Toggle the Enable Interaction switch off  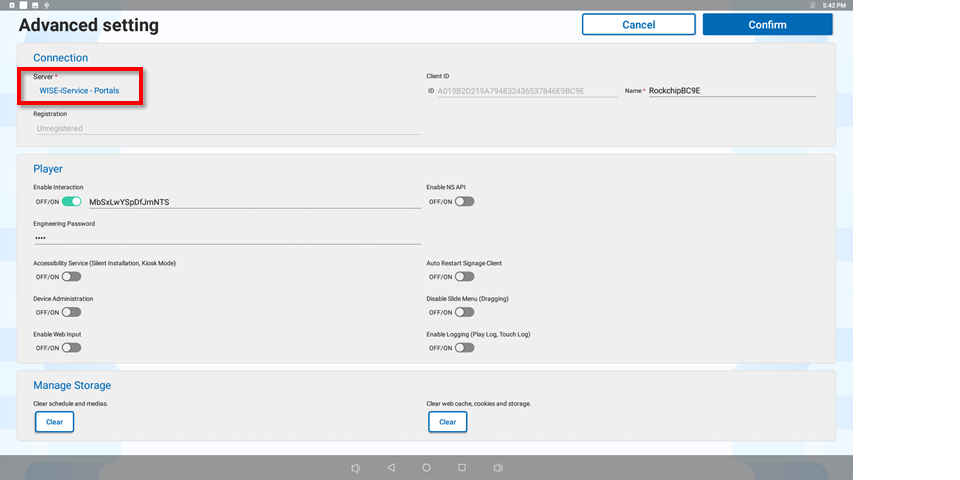pyautogui.click(x=71, y=201)
